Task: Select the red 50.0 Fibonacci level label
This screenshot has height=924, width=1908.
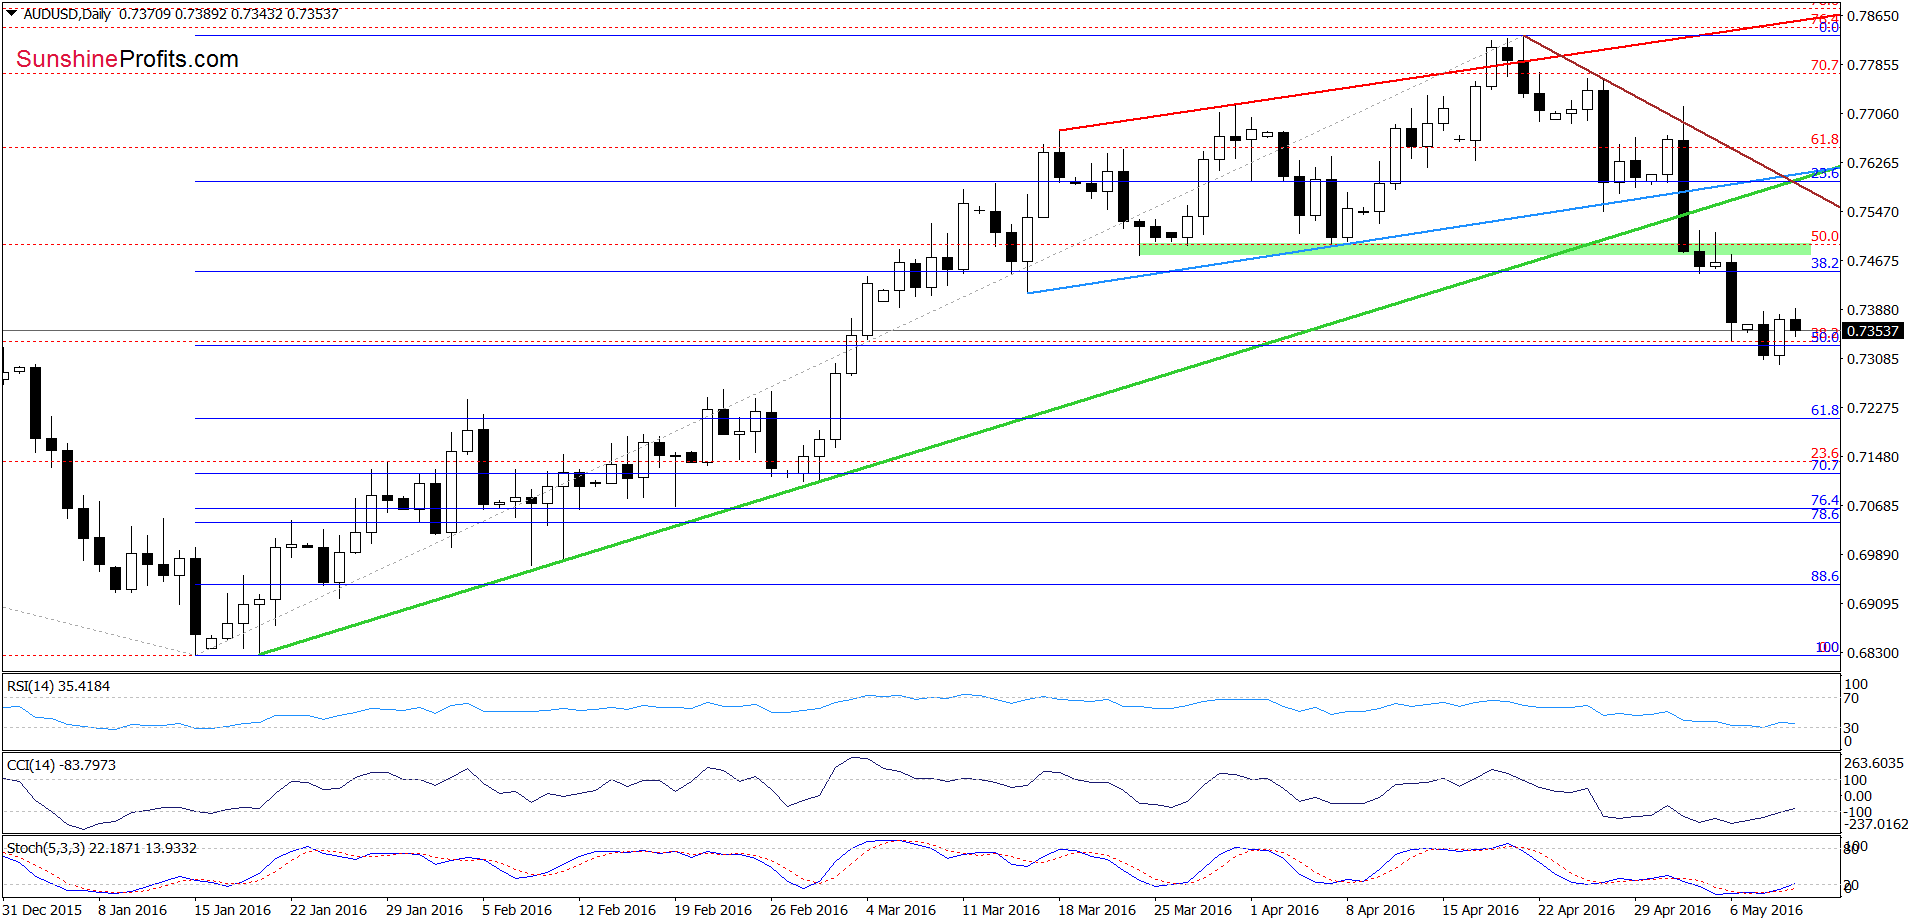Action: 1825,237
